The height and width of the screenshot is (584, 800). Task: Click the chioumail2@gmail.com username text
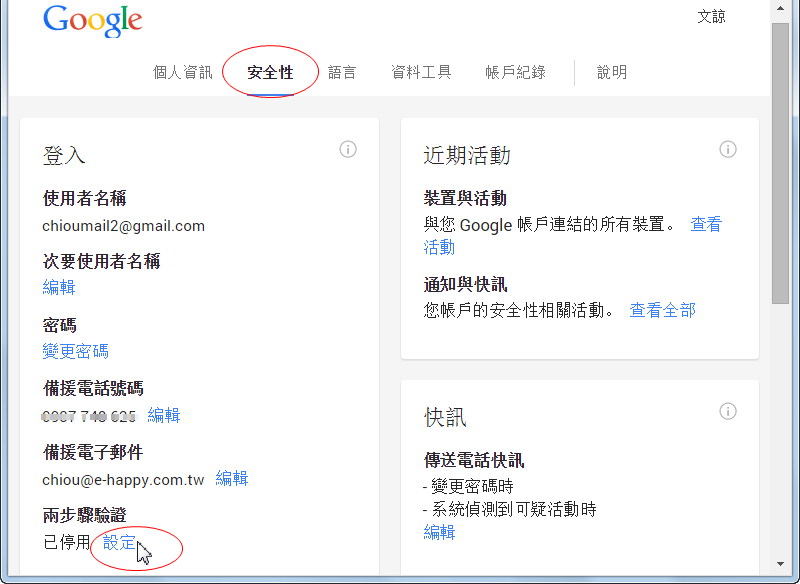click(123, 226)
